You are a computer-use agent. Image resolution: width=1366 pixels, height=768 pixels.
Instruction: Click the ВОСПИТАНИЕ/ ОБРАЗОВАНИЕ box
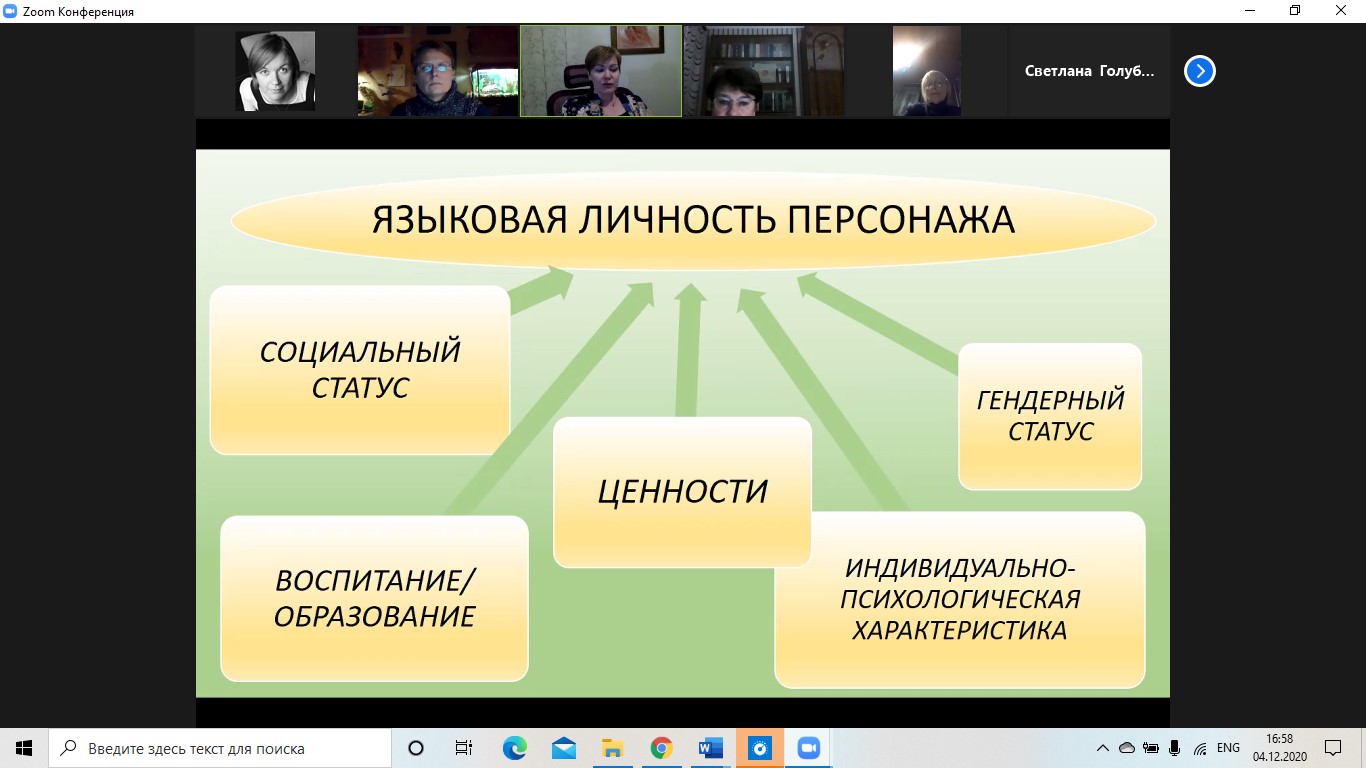[374, 598]
